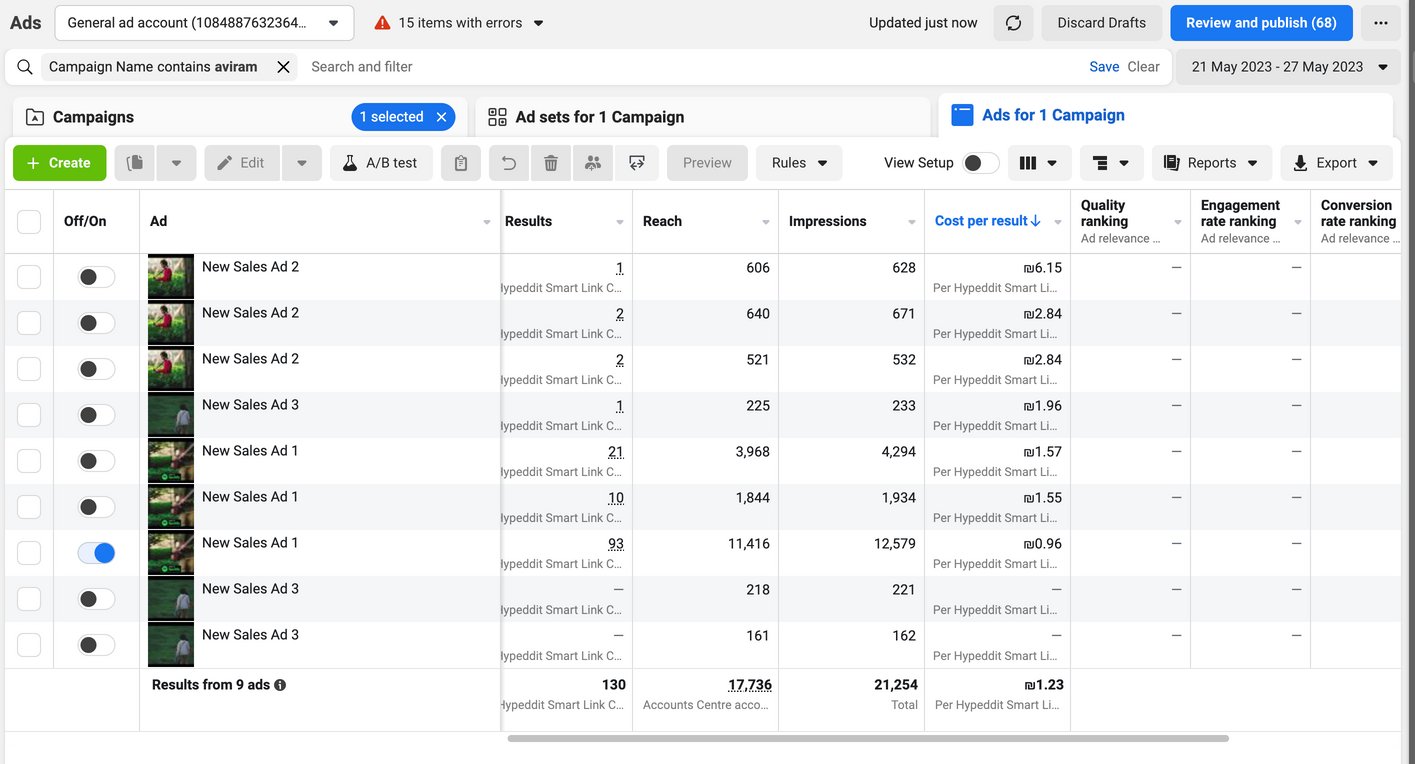Click the A/B test button

pos(381,163)
